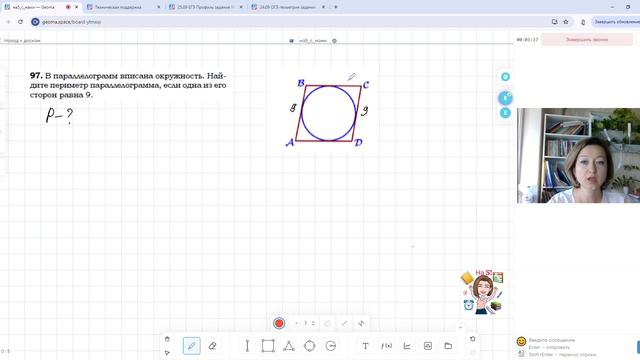Screen dimensions: 640x360
Task: Insert an image onto the board
Action: point(428,346)
